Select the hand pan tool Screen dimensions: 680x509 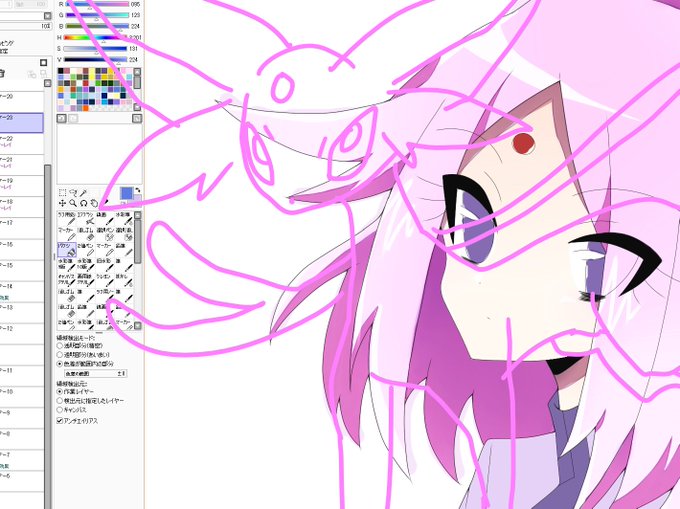click(94, 203)
